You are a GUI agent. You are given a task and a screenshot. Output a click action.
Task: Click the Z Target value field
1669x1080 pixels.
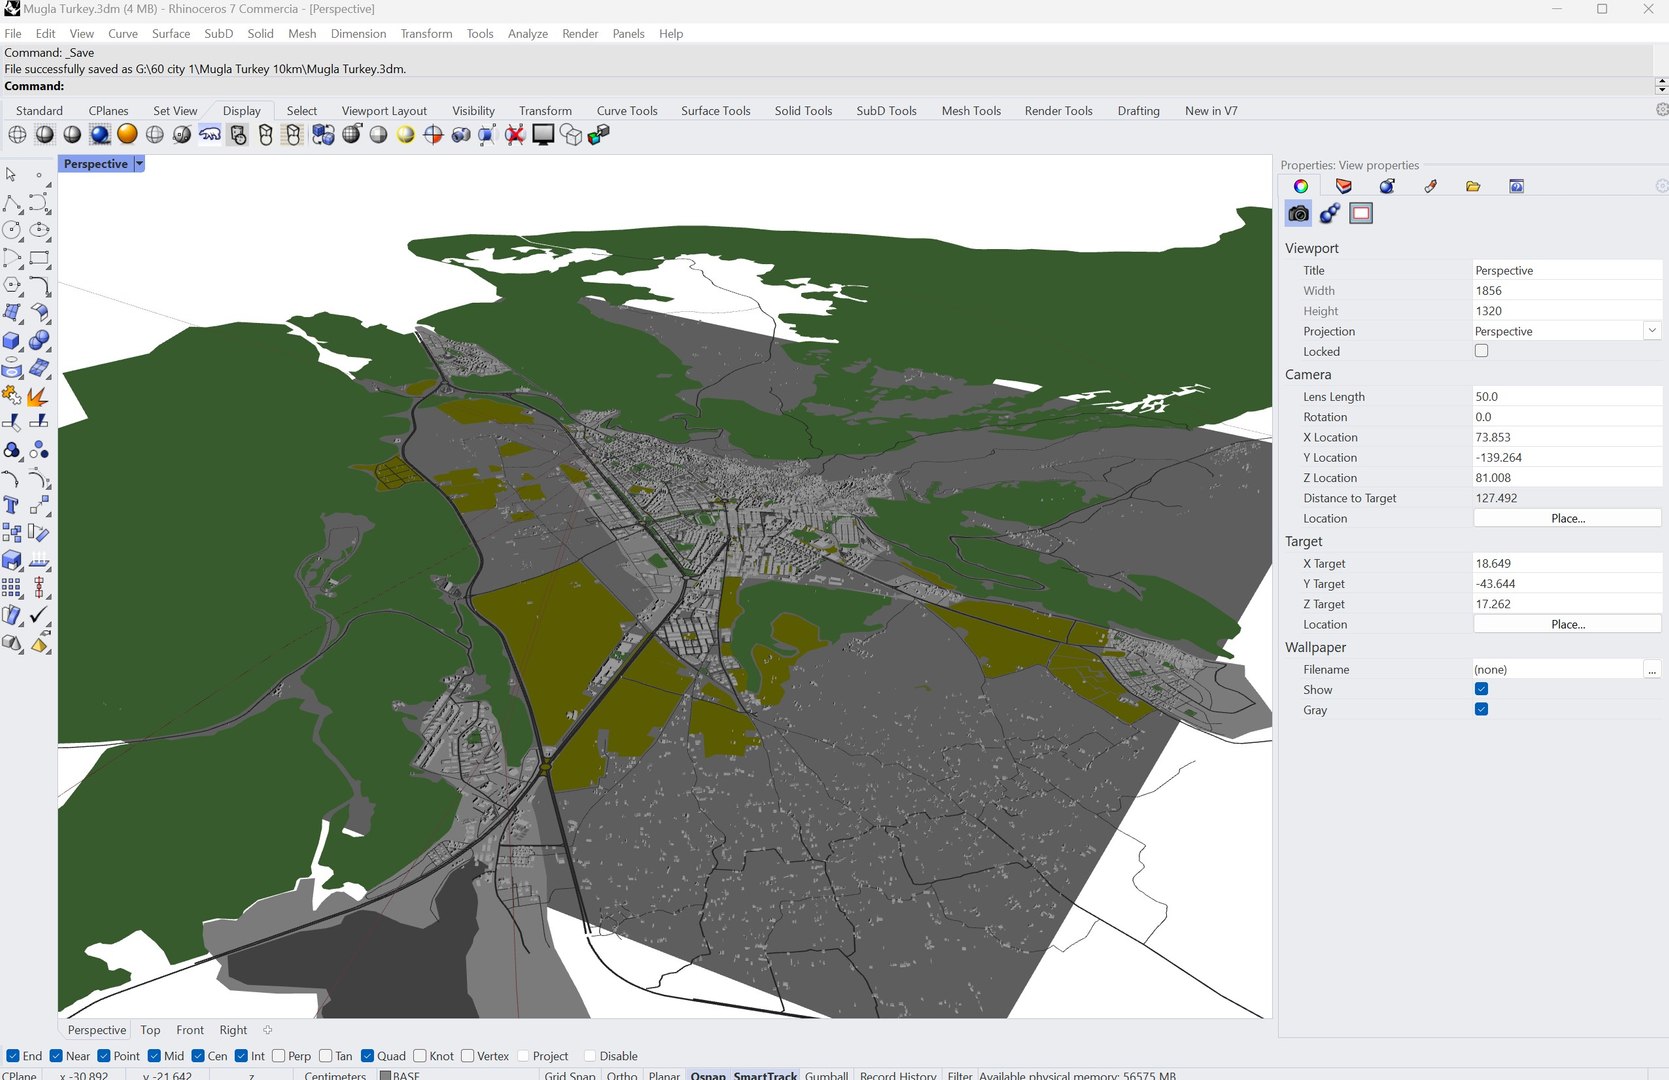(x=1567, y=604)
